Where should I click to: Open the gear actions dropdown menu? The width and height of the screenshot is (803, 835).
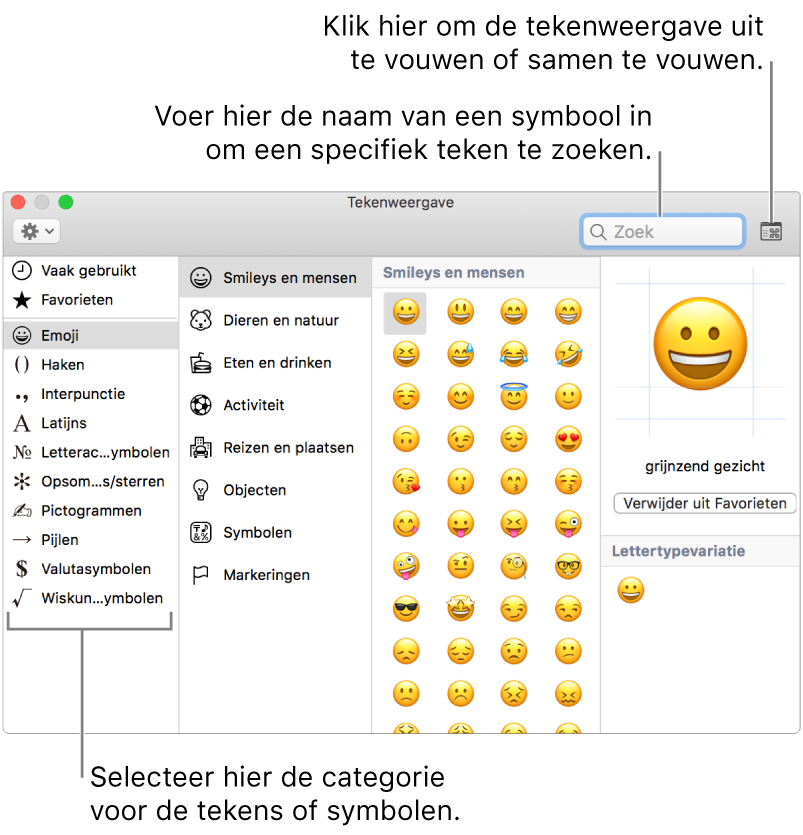[x=36, y=231]
